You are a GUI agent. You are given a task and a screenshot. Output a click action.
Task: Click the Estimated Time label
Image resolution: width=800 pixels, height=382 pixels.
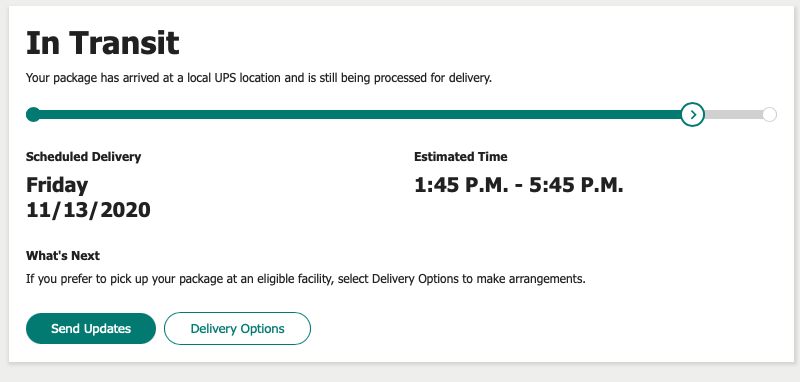click(461, 157)
